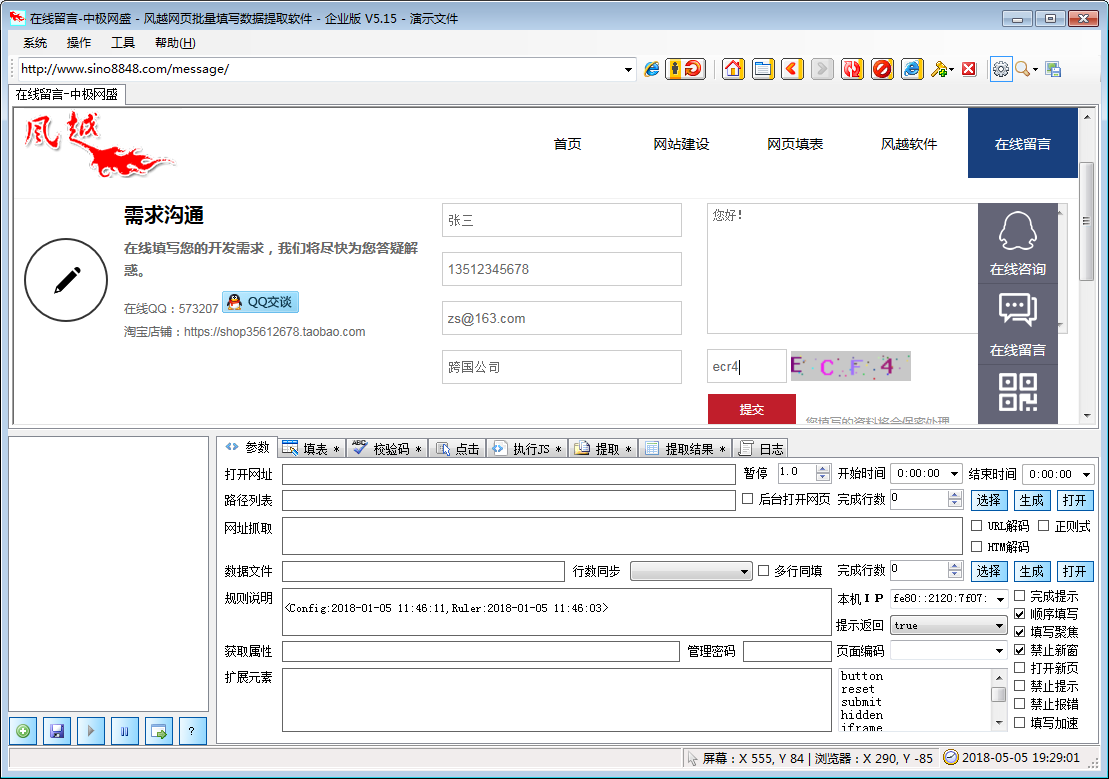Viewport: 1109px width, 779px height.
Task: Enable 打开新页 checkbox
Action: pos(1019,667)
